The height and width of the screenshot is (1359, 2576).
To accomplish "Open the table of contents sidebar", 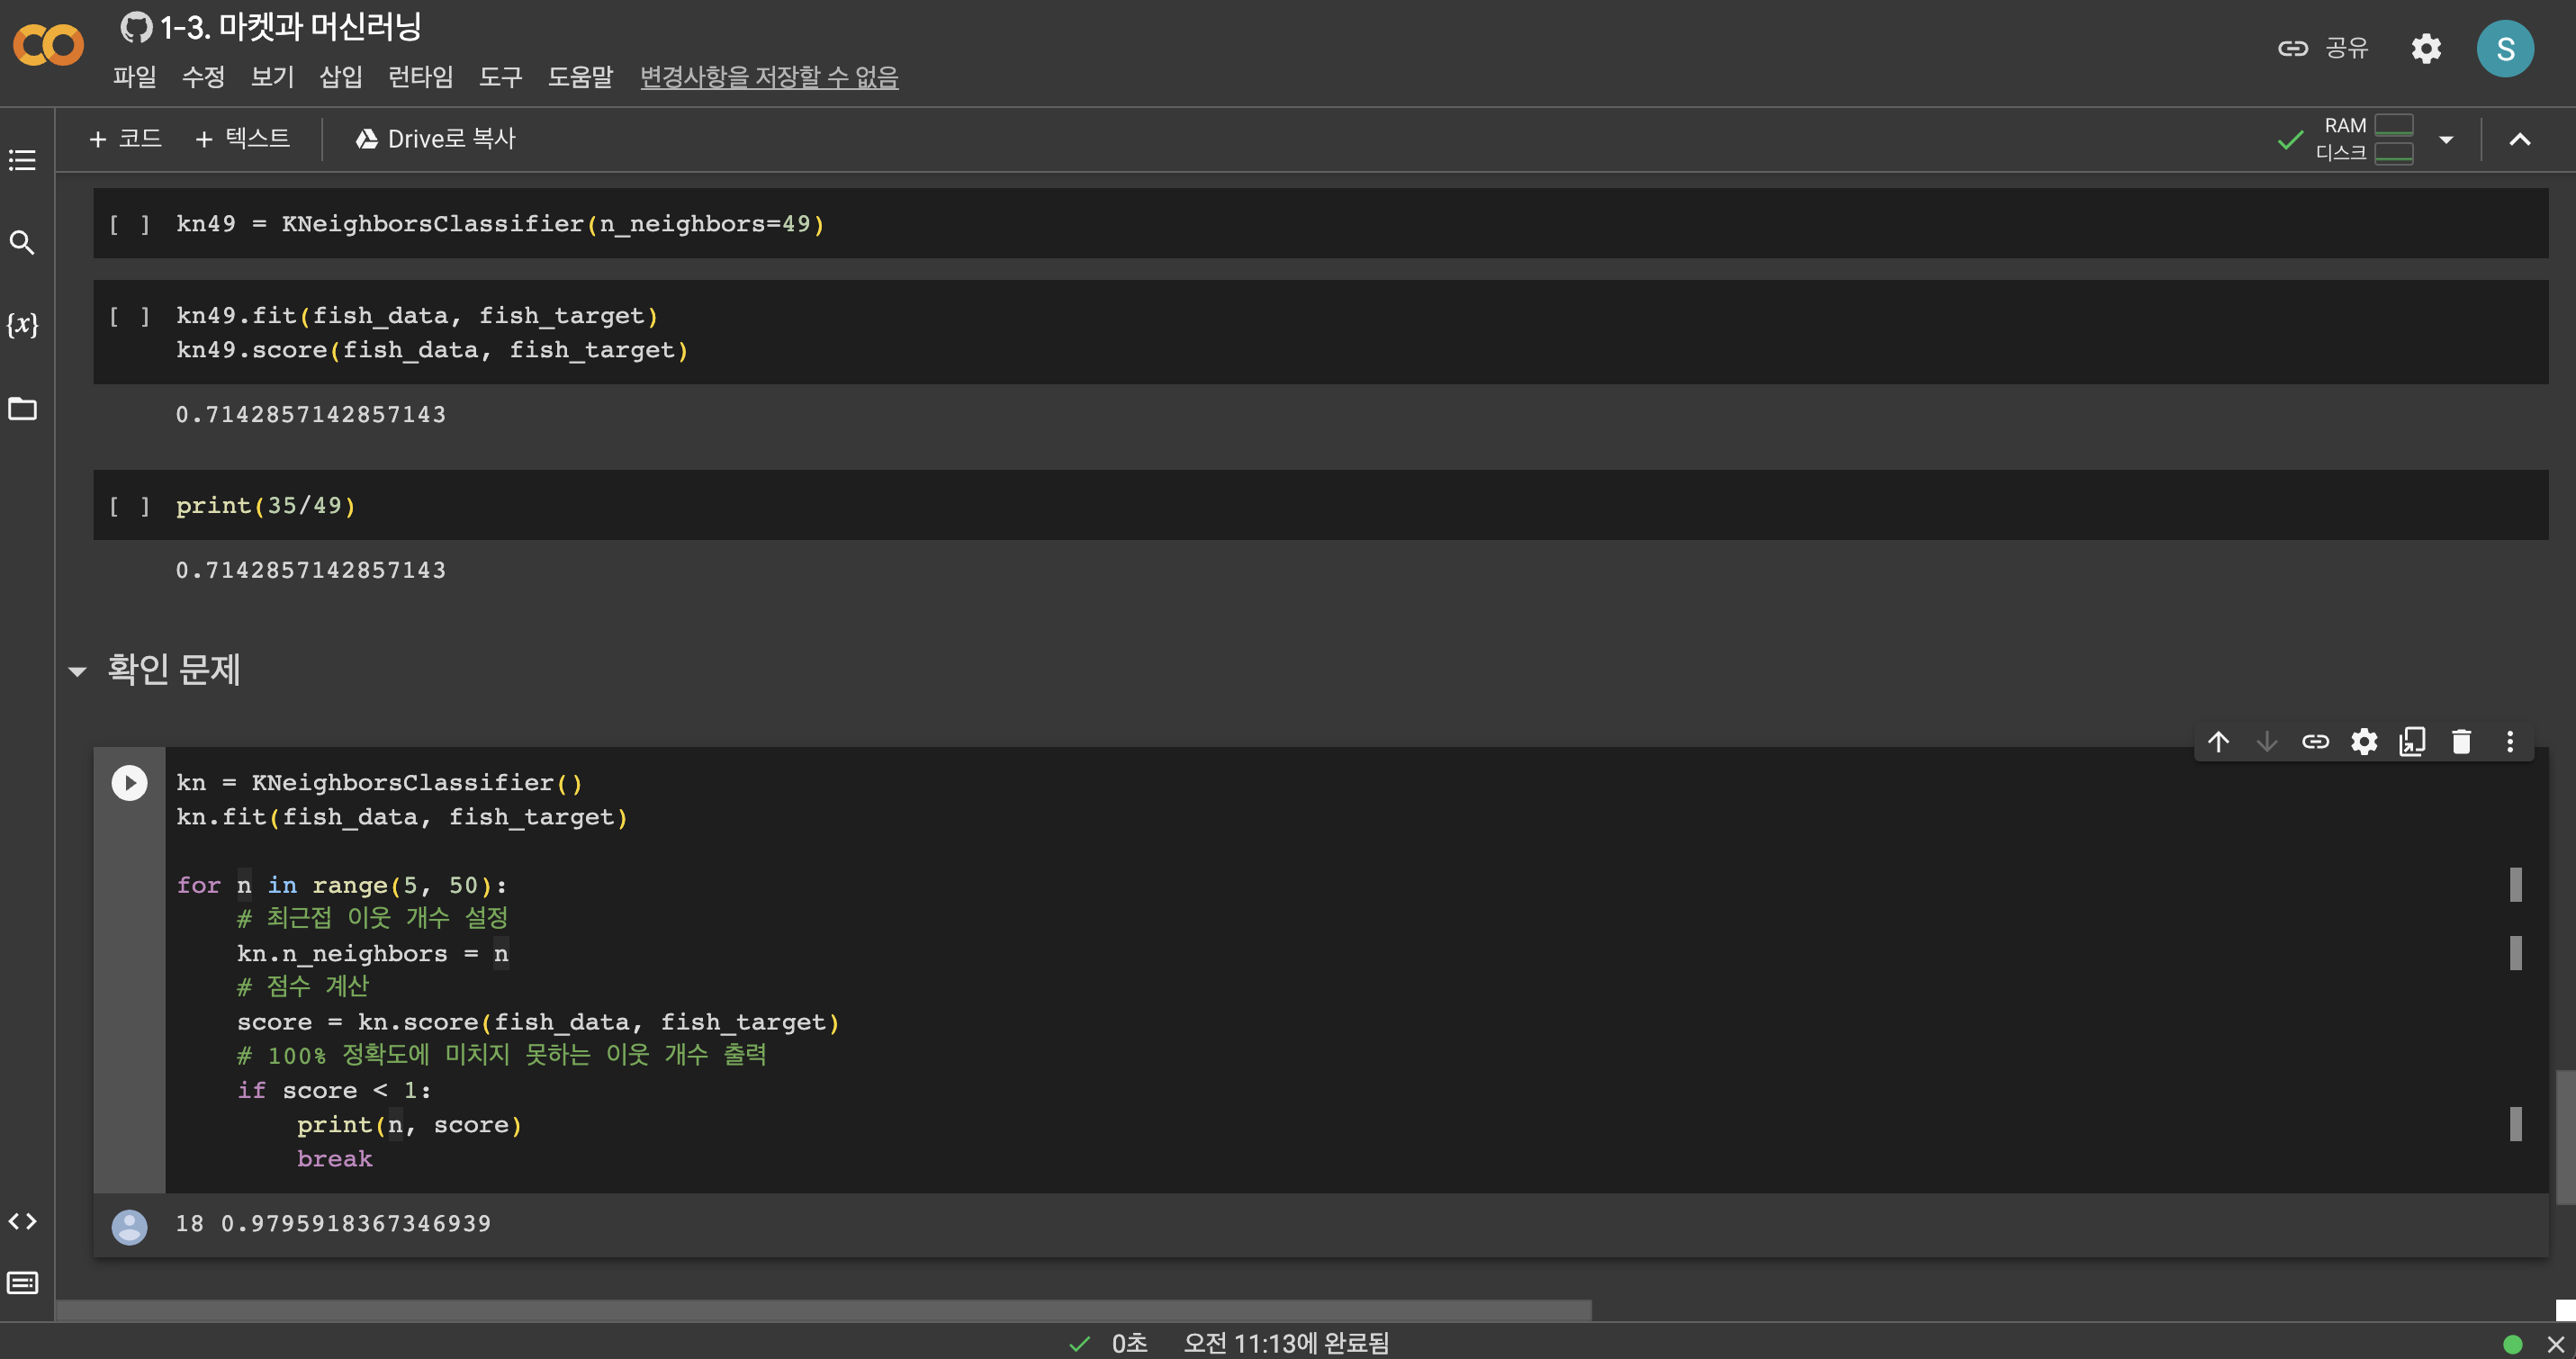I will [22, 160].
